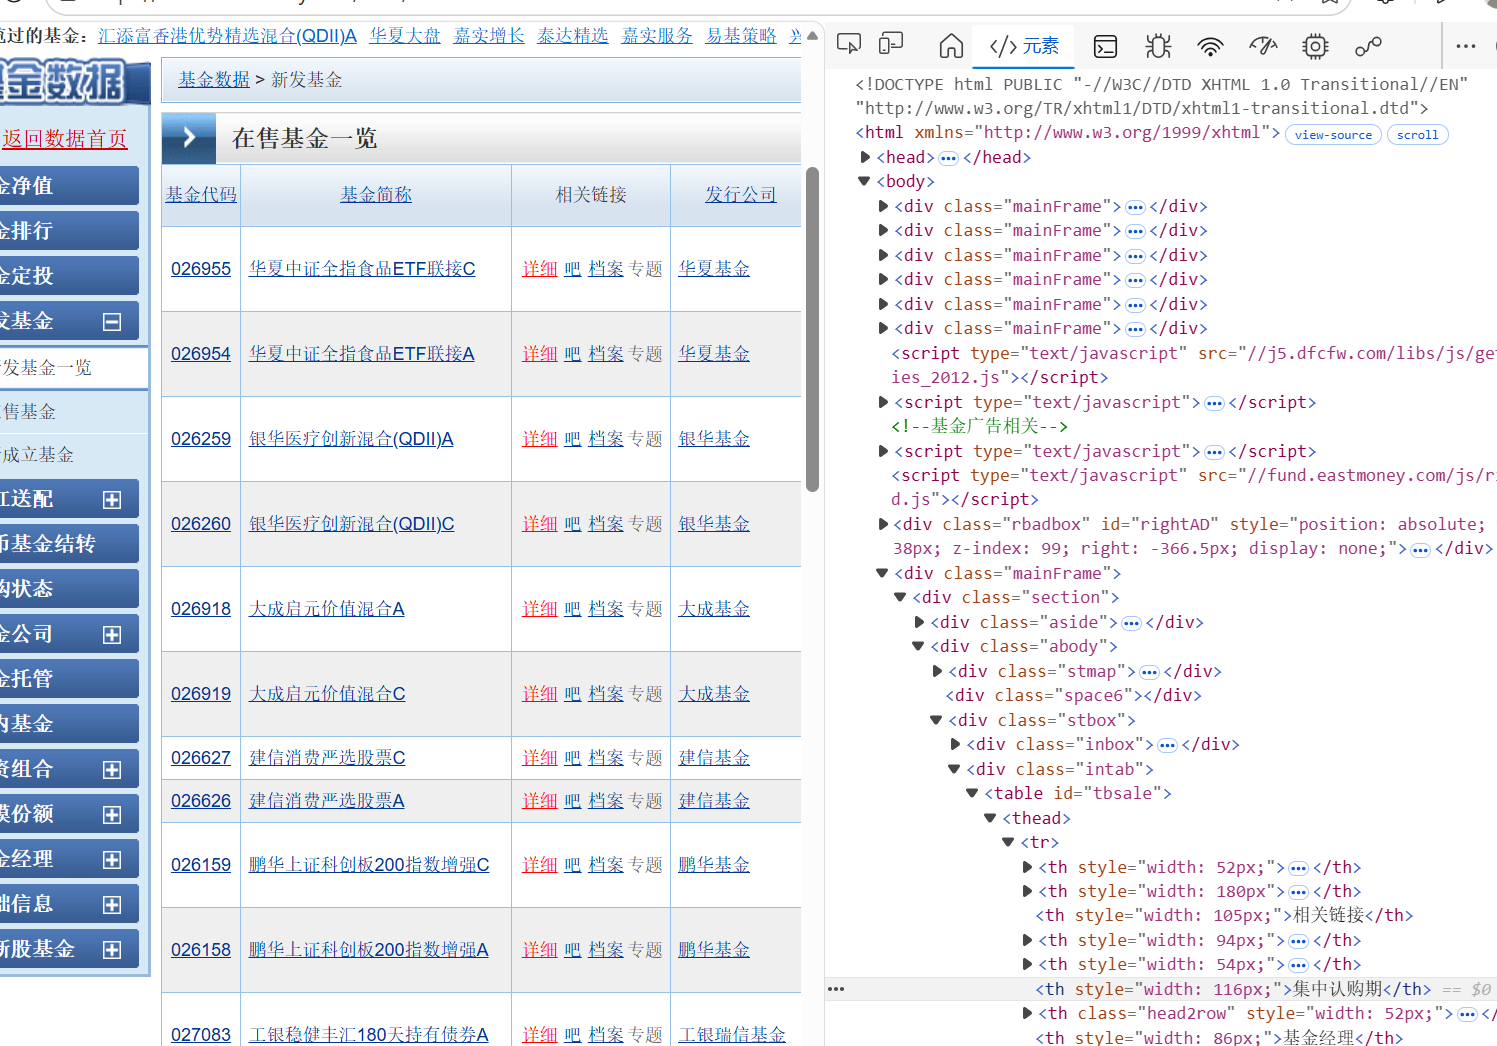The height and width of the screenshot is (1046, 1497).
Task: Open 净值 sidebar menu item
Action: coord(69,186)
